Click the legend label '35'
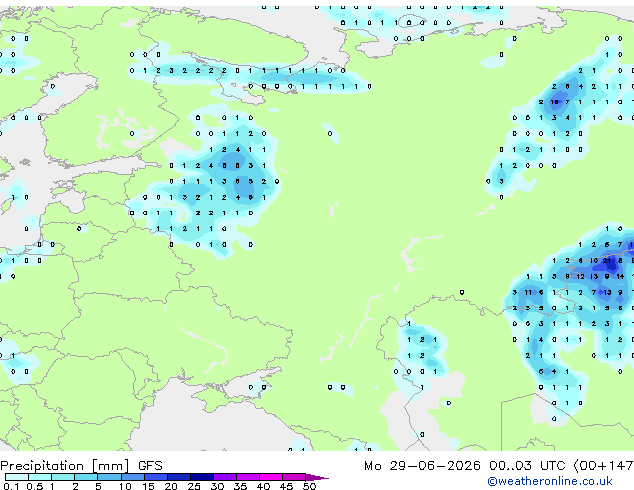634x490 pixels. pos(240,486)
